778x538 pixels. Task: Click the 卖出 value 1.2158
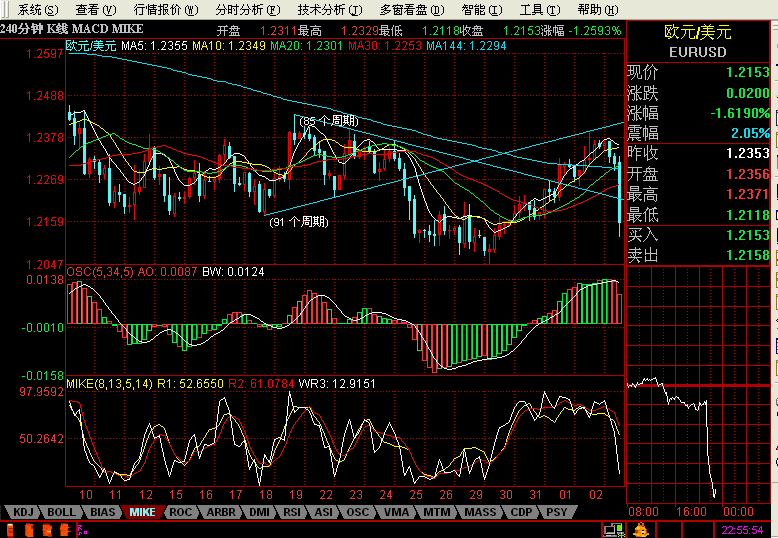tap(748, 255)
